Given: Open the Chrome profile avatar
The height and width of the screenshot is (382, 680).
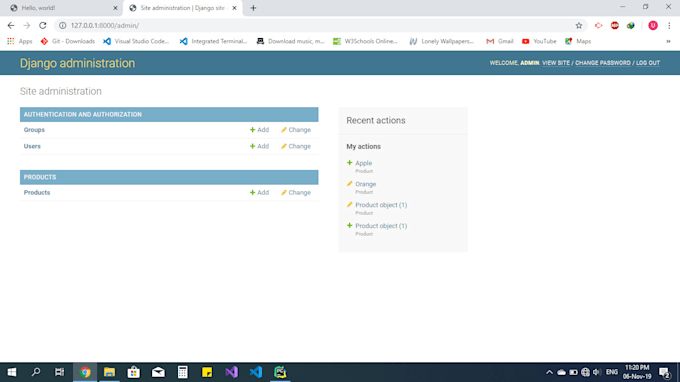Looking at the screenshot, I should coord(653,26).
